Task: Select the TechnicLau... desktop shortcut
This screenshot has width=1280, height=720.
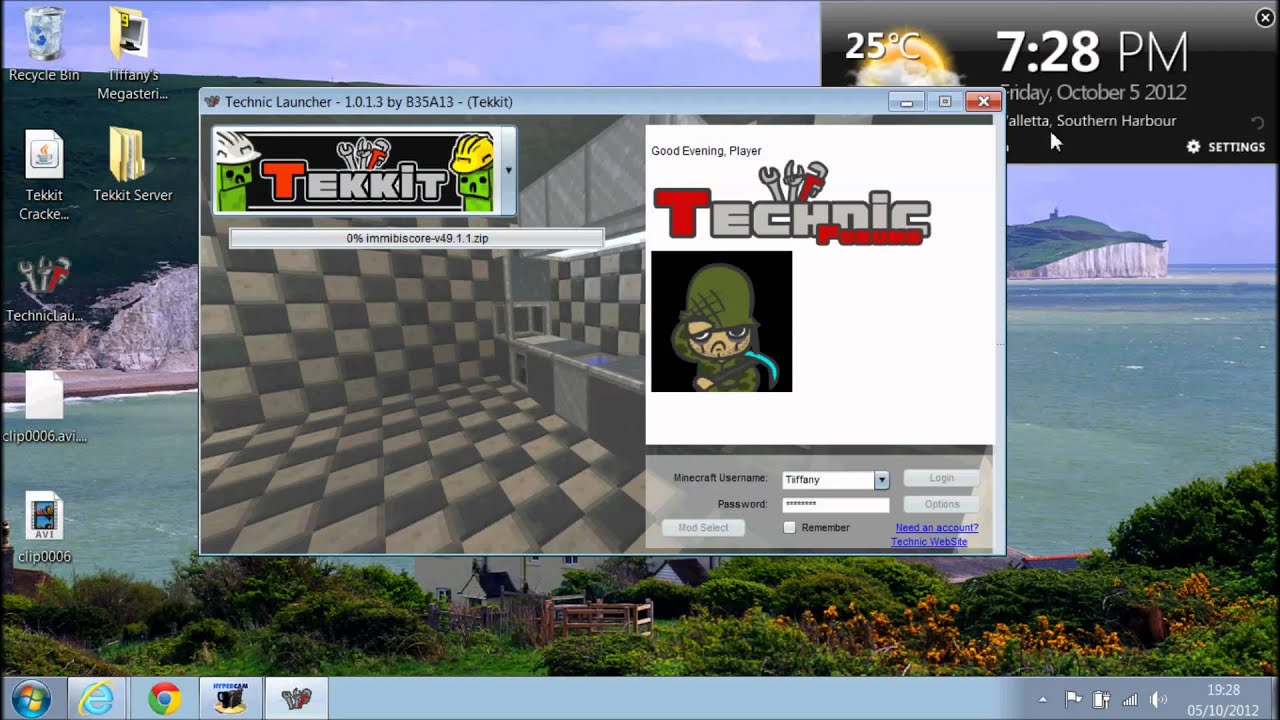Action: (44, 289)
